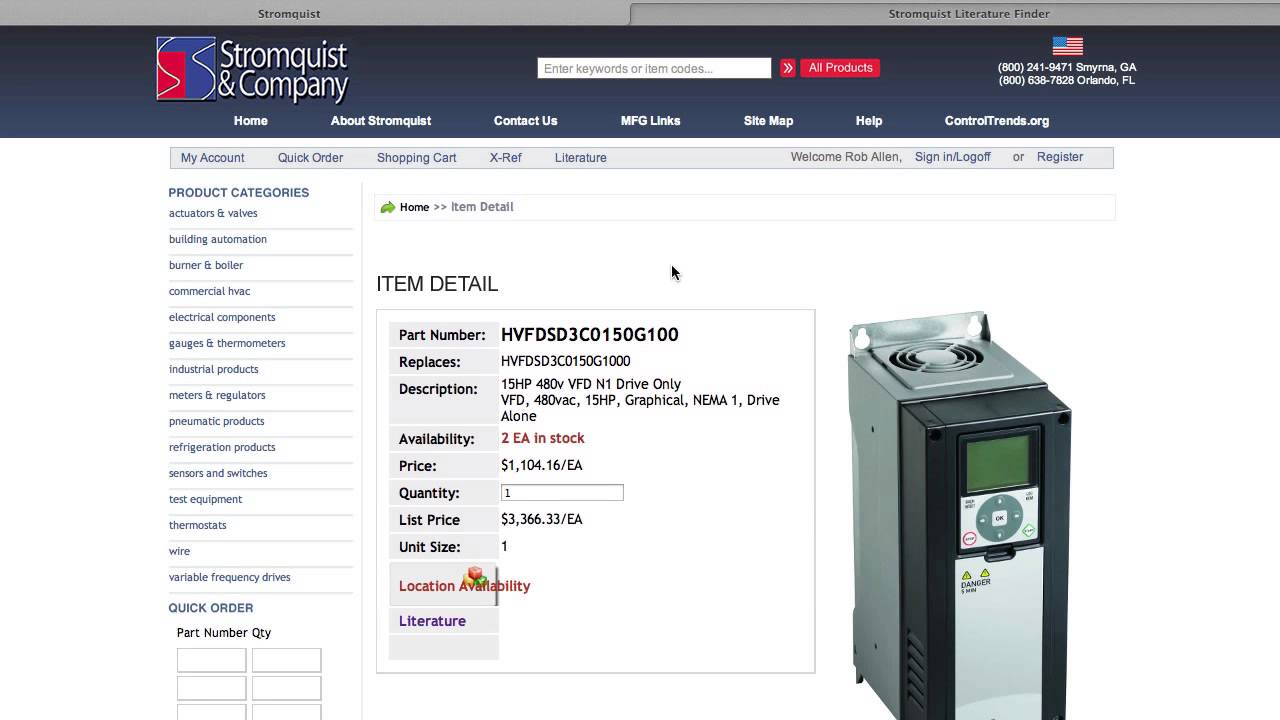Viewport: 1280px width, 720px height.
Task: Click the Orlando, FL phone number
Action: point(1067,81)
